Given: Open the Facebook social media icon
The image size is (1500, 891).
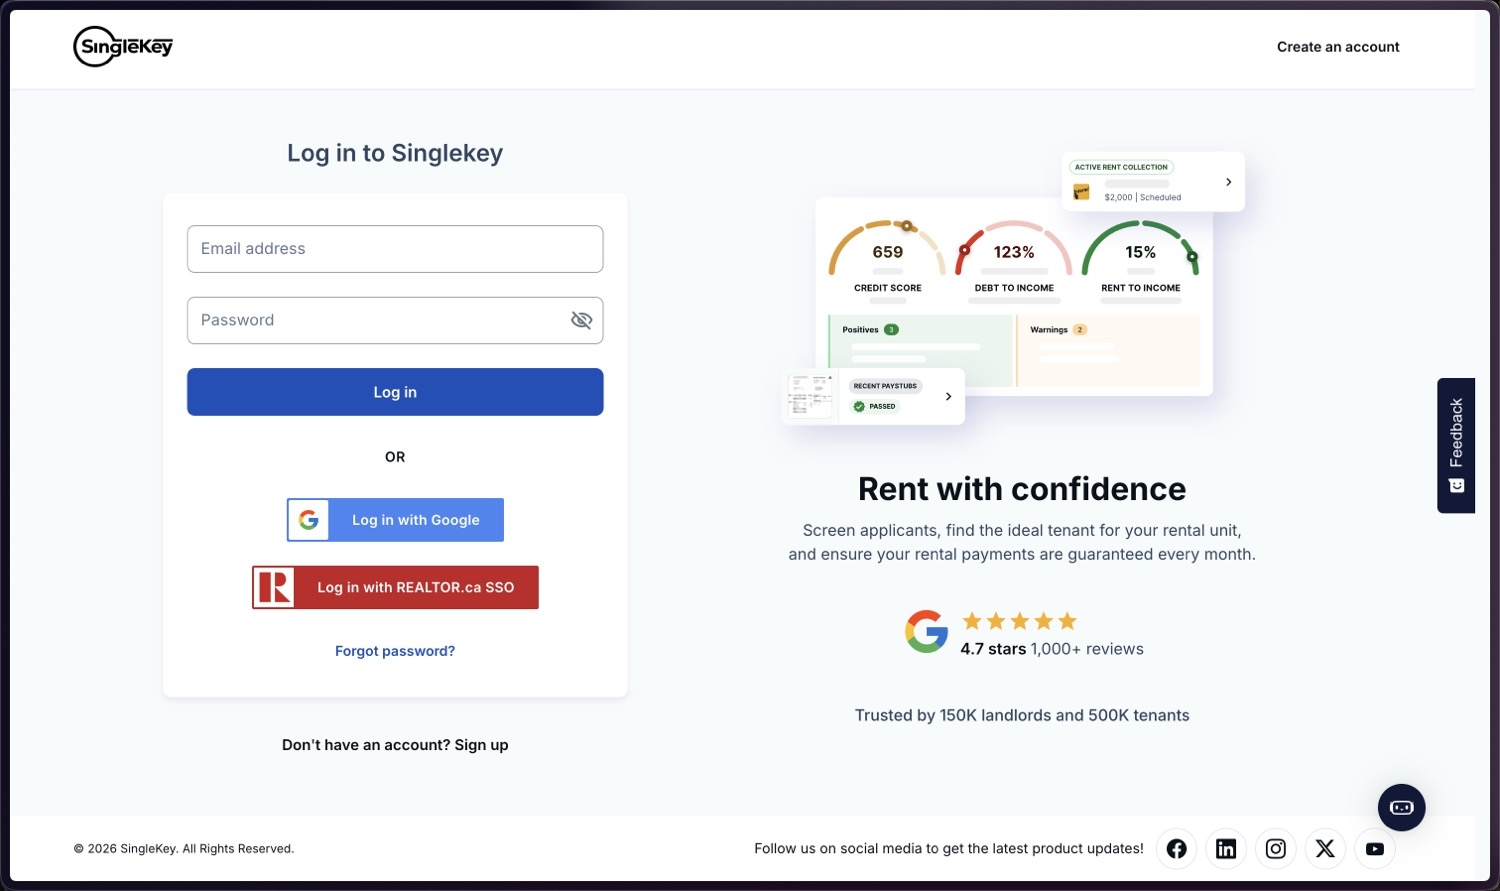Looking at the screenshot, I should (1177, 849).
